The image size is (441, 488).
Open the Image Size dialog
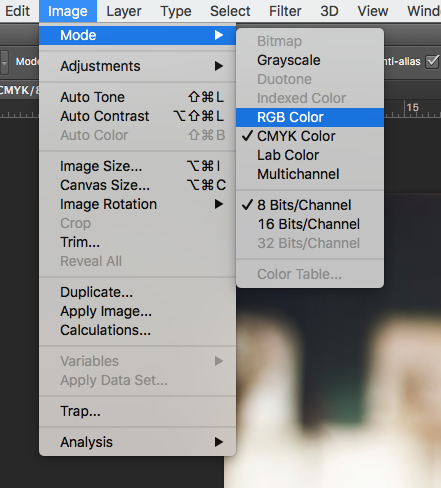pyautogui.click(x=137, y=166)
